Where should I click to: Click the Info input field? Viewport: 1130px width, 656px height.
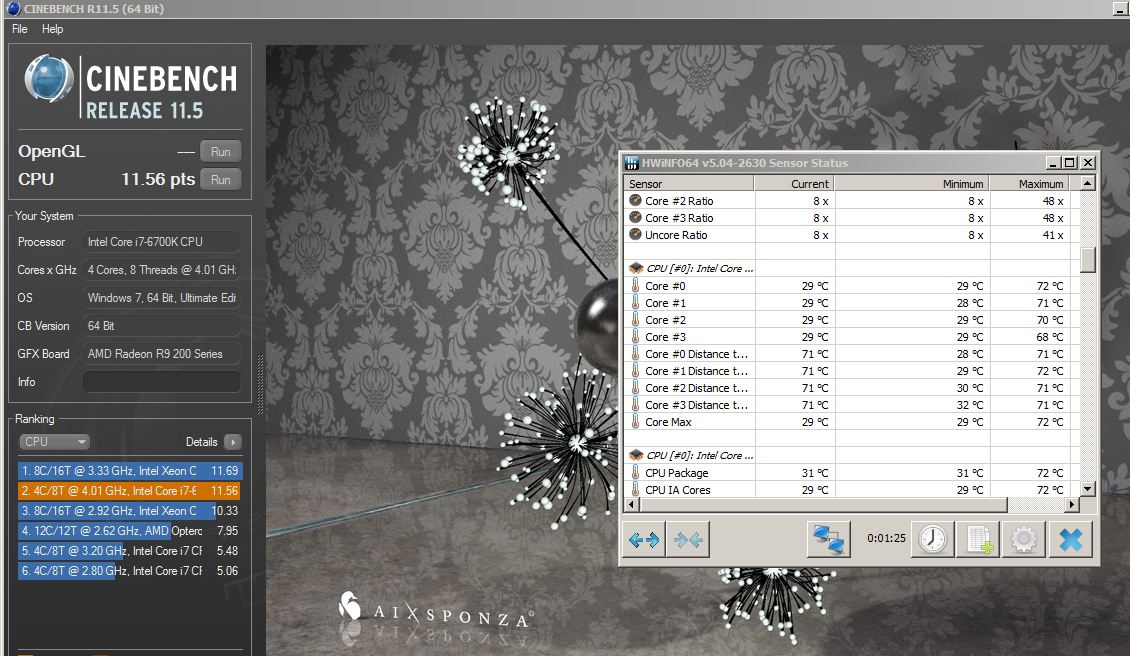coord(161,382)
